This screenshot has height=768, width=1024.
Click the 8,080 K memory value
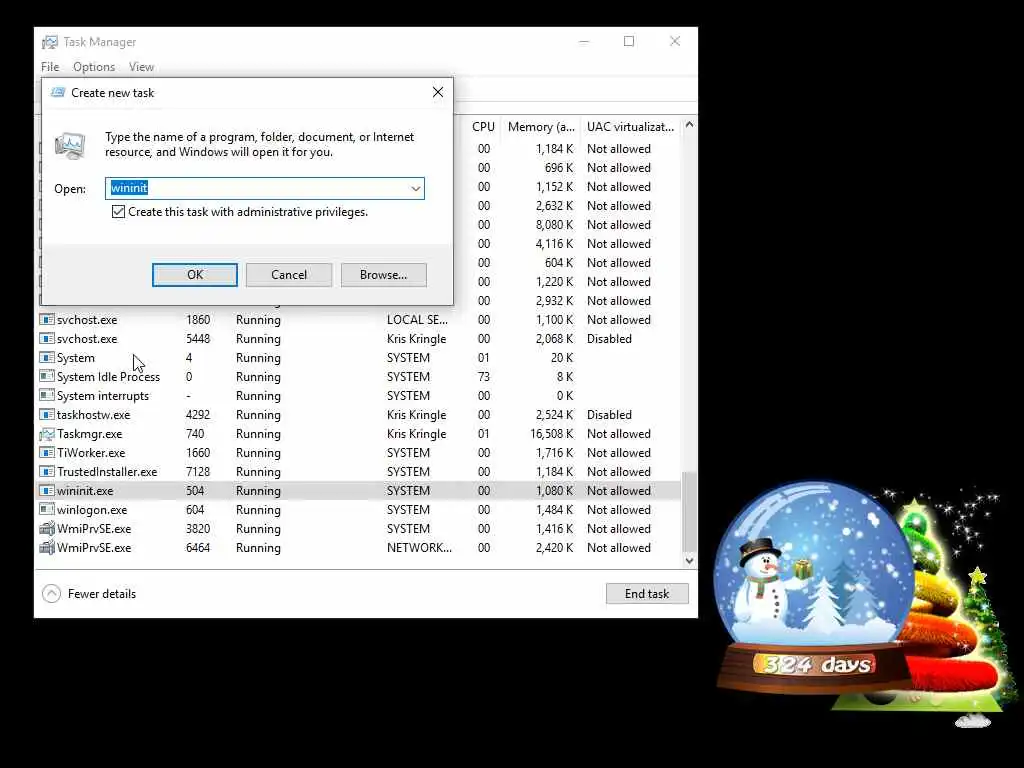pyautogui.click(x=554, y=225)
